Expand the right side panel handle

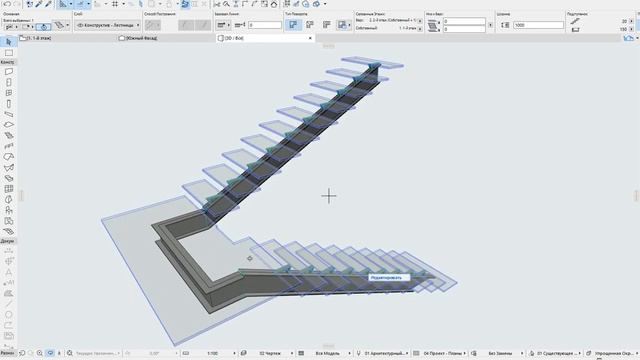coord(636,196)
